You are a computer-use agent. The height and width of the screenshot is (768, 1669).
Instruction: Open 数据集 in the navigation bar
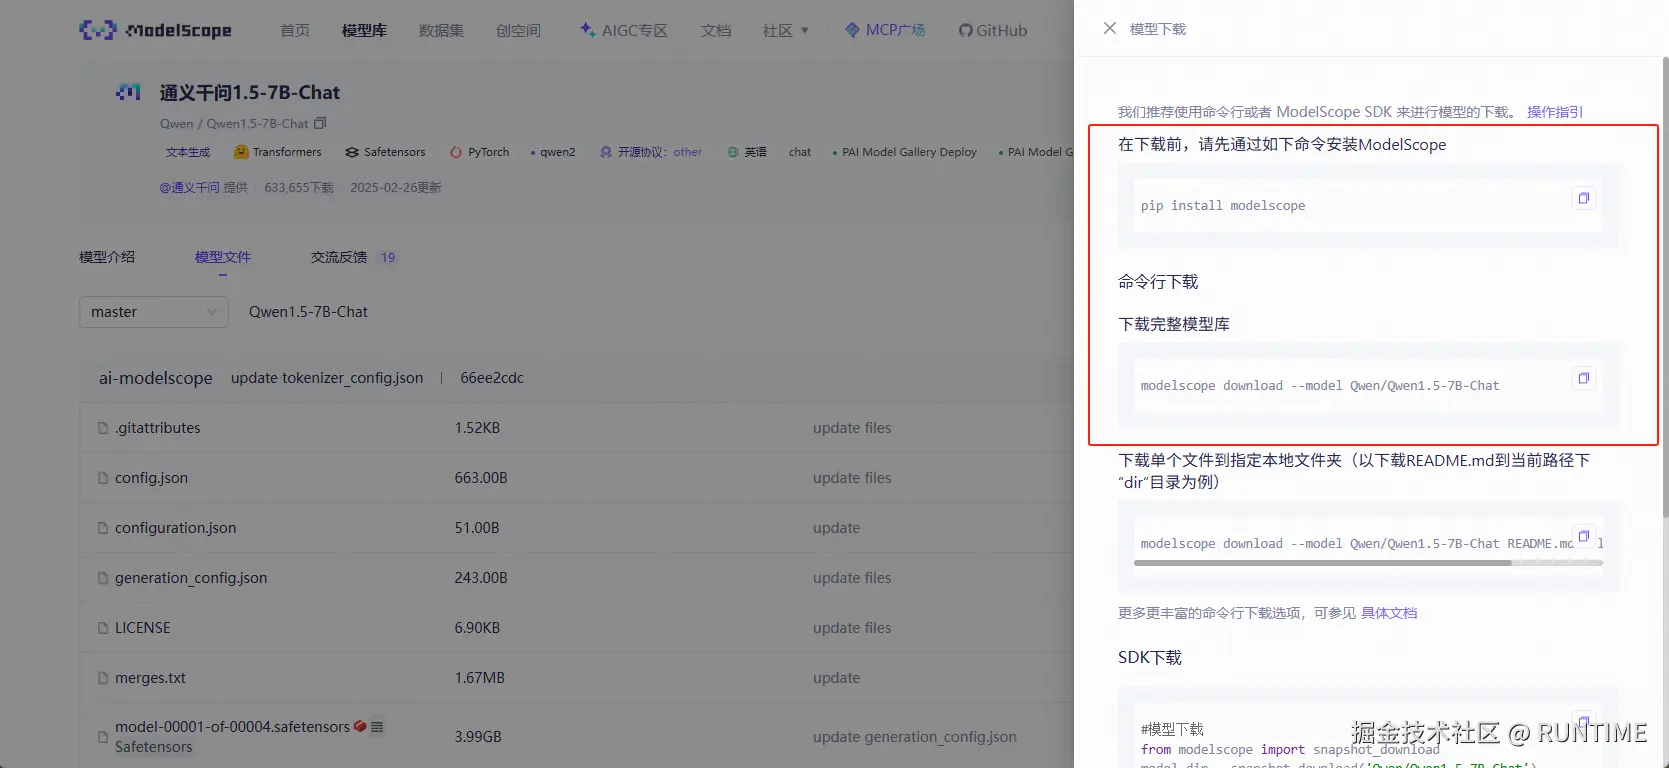pyautogui.click(x=441, y=31)
